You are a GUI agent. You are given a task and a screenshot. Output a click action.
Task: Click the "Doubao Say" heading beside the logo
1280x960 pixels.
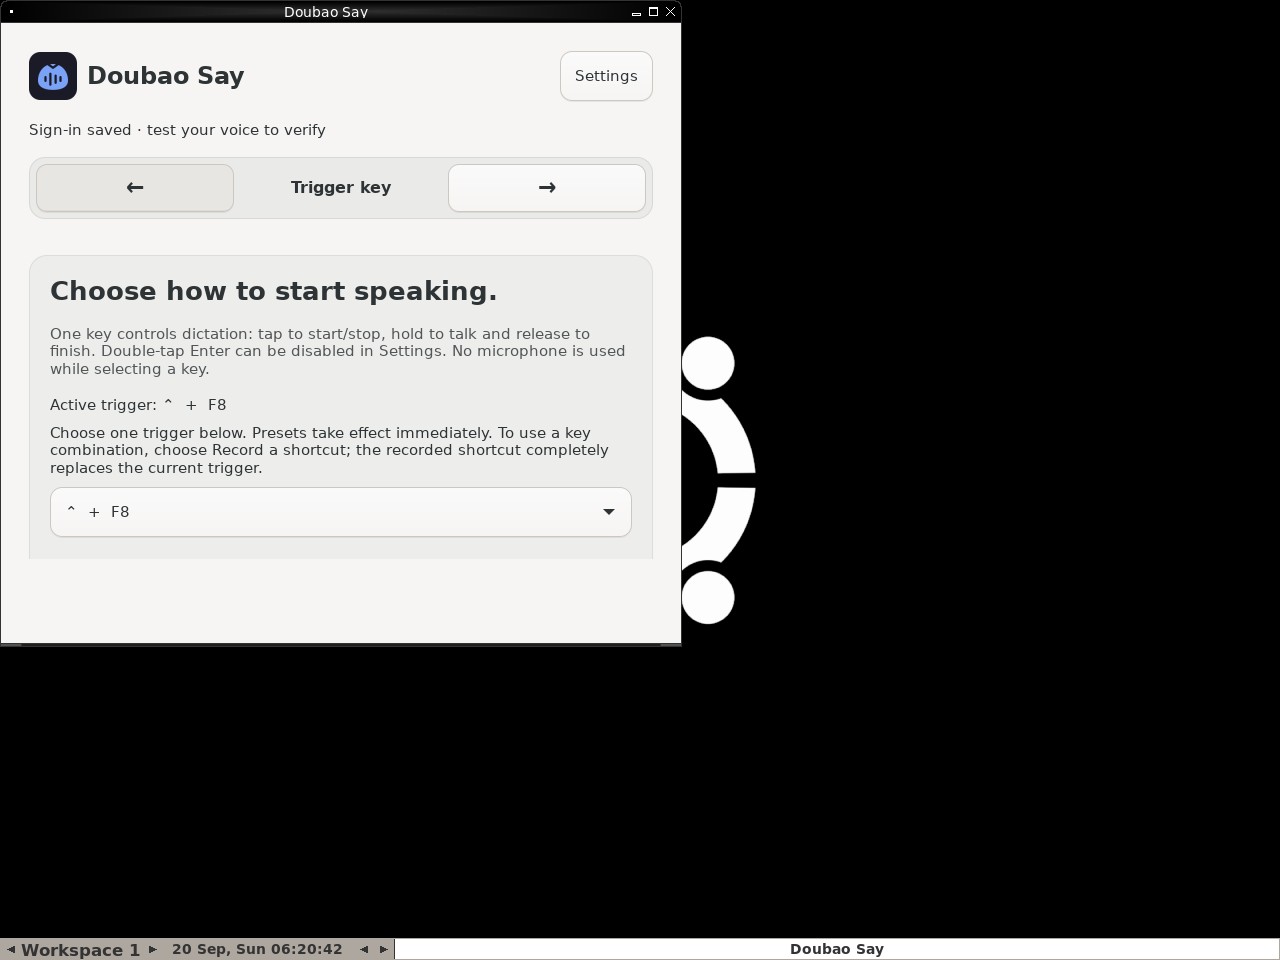coord(166,76)
